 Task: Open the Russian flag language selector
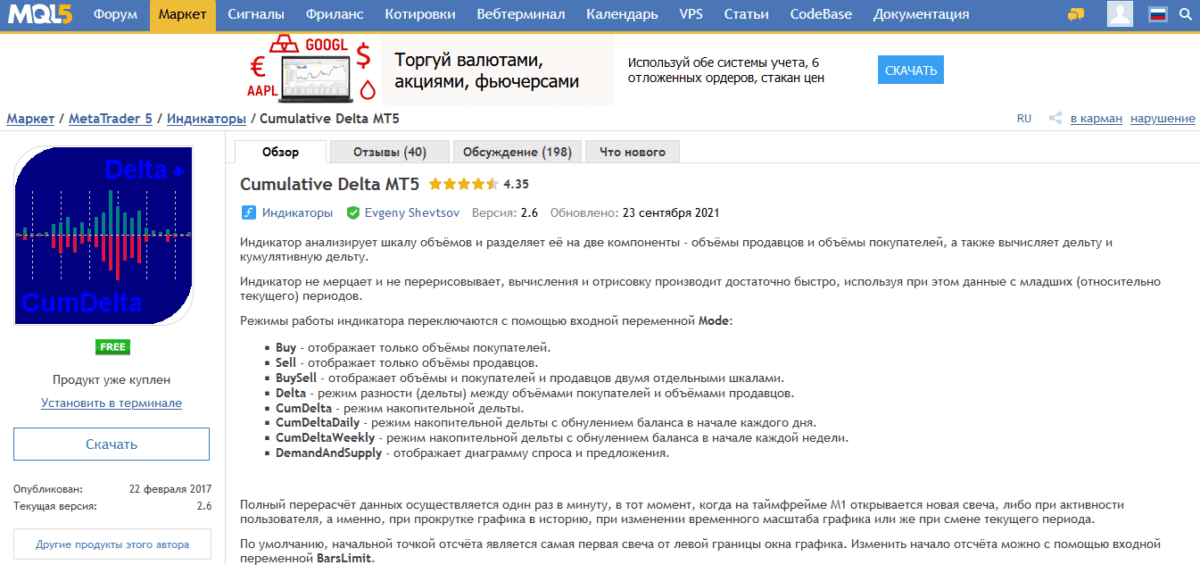click(1158, 14)
